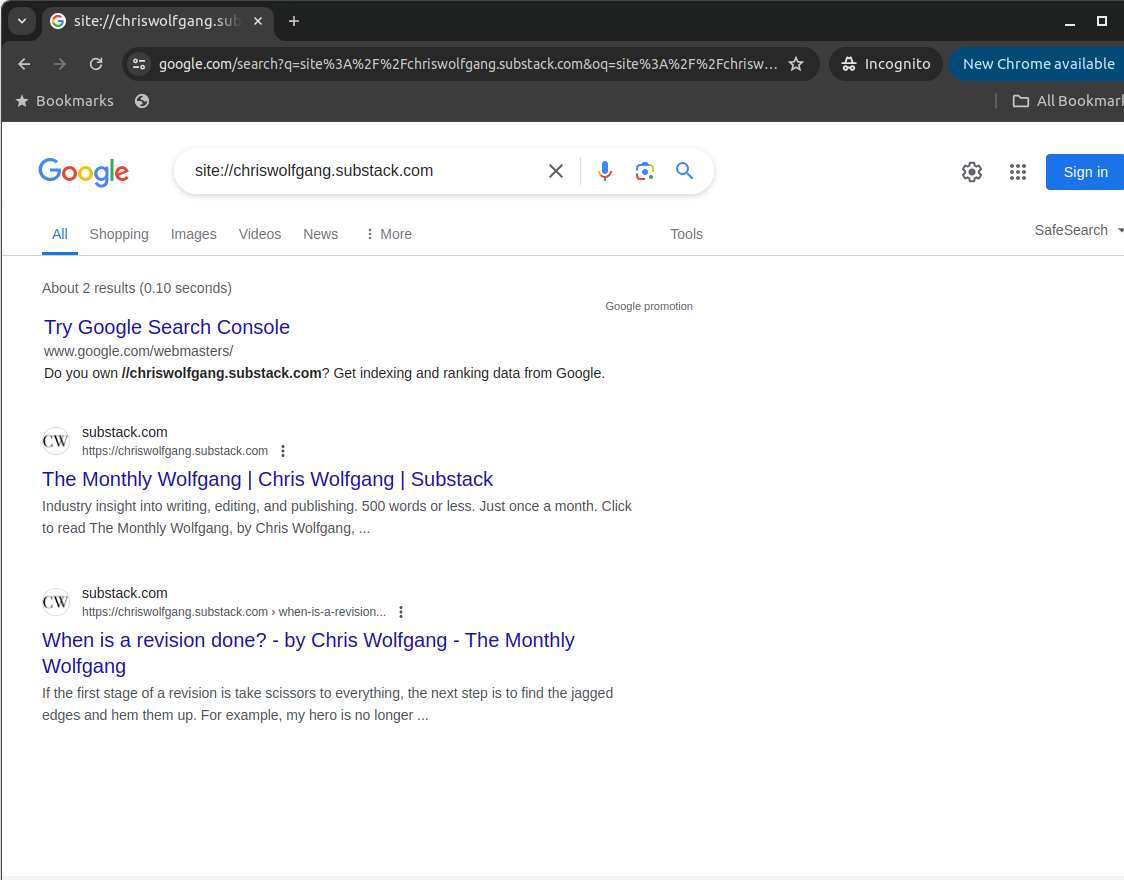Activate voice search with the microphone icon

click(x=604, y=171)
